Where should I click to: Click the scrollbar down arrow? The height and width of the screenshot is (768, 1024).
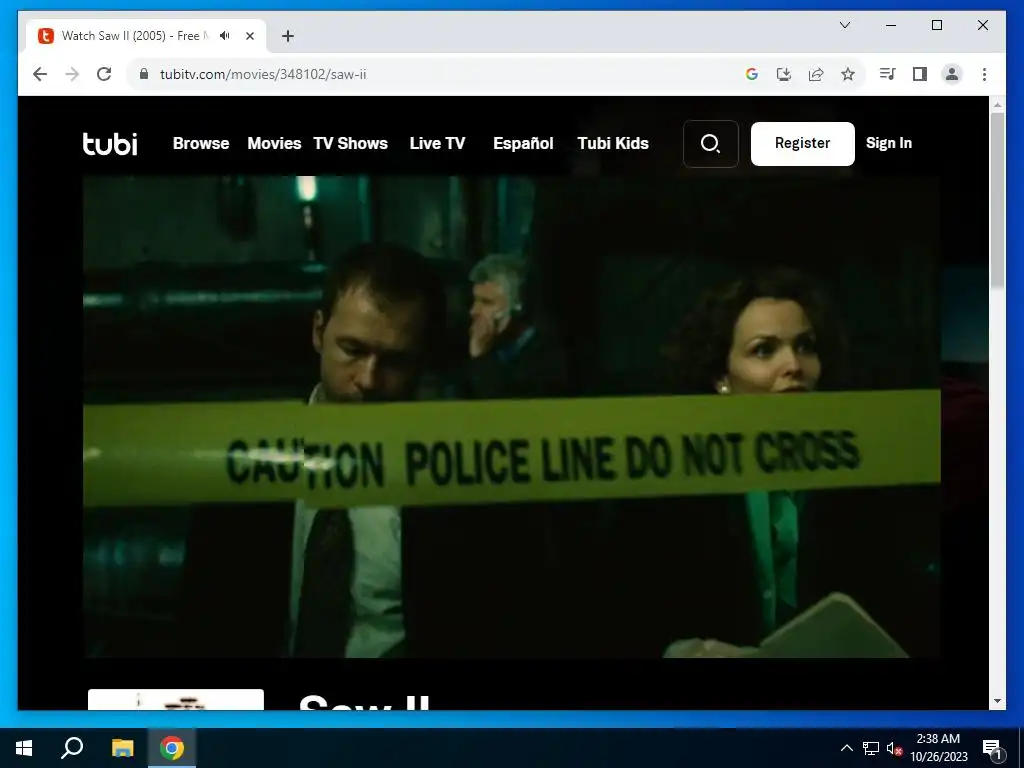click(x=997, y=701)
